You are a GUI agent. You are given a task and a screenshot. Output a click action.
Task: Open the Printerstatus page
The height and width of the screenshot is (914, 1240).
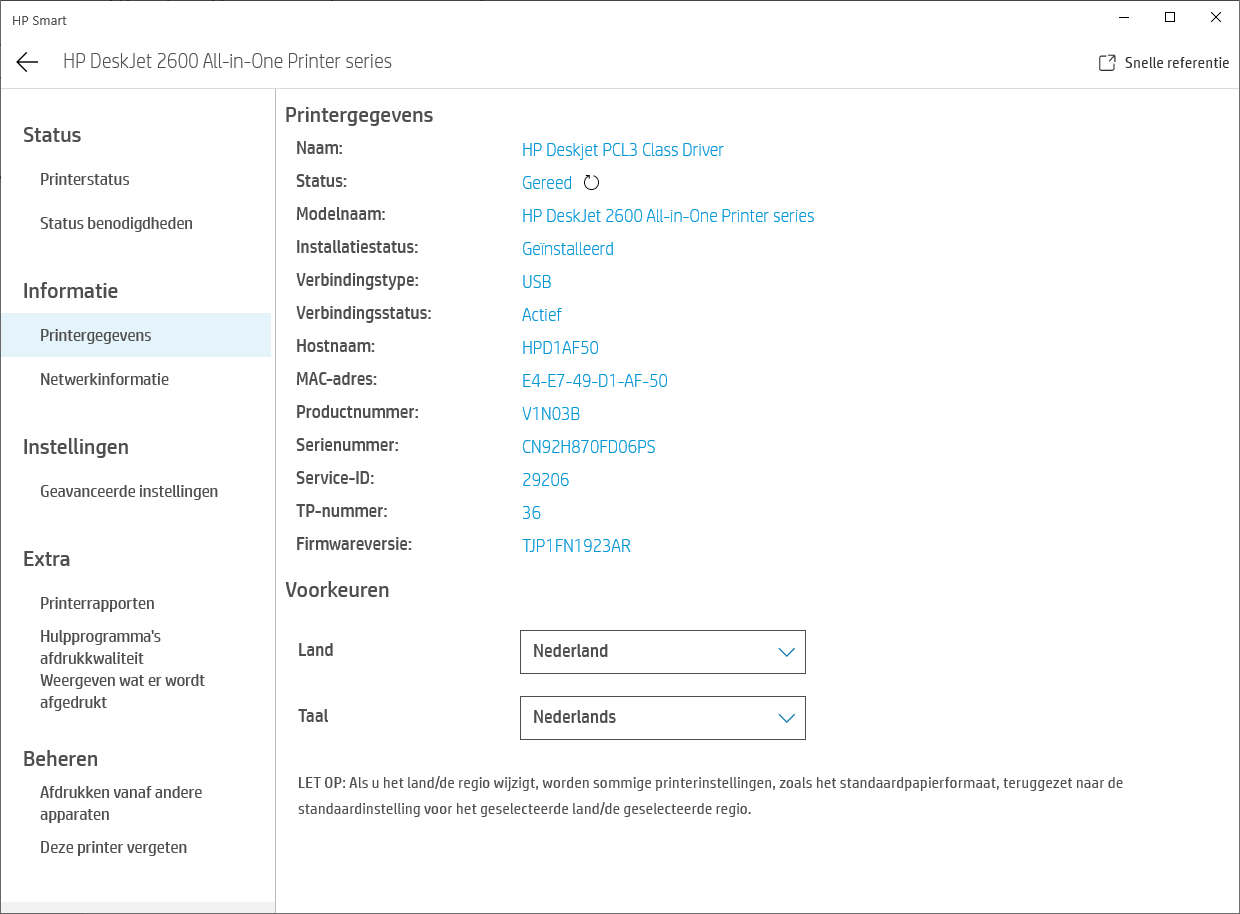coord(85,180)
